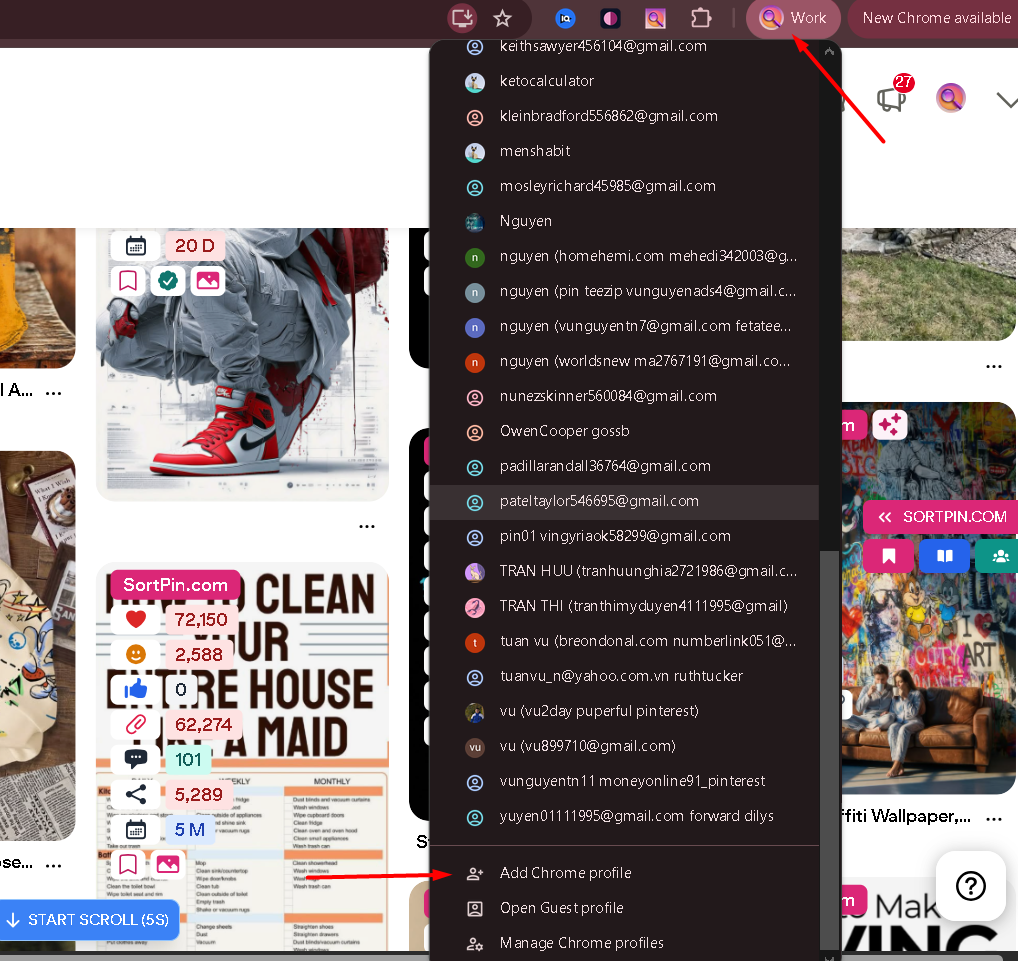1018x961 pixels.
Task: Switch to TRAN HUU profile
Action: tap(624, 572)
